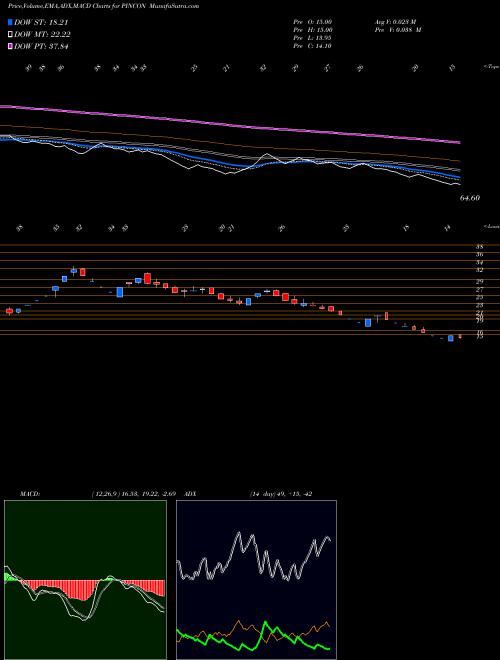The height and width of the screenshot is (660, 500).
Task: Click inside the MACD histogram chart panel
Action: tap(85, 580)
